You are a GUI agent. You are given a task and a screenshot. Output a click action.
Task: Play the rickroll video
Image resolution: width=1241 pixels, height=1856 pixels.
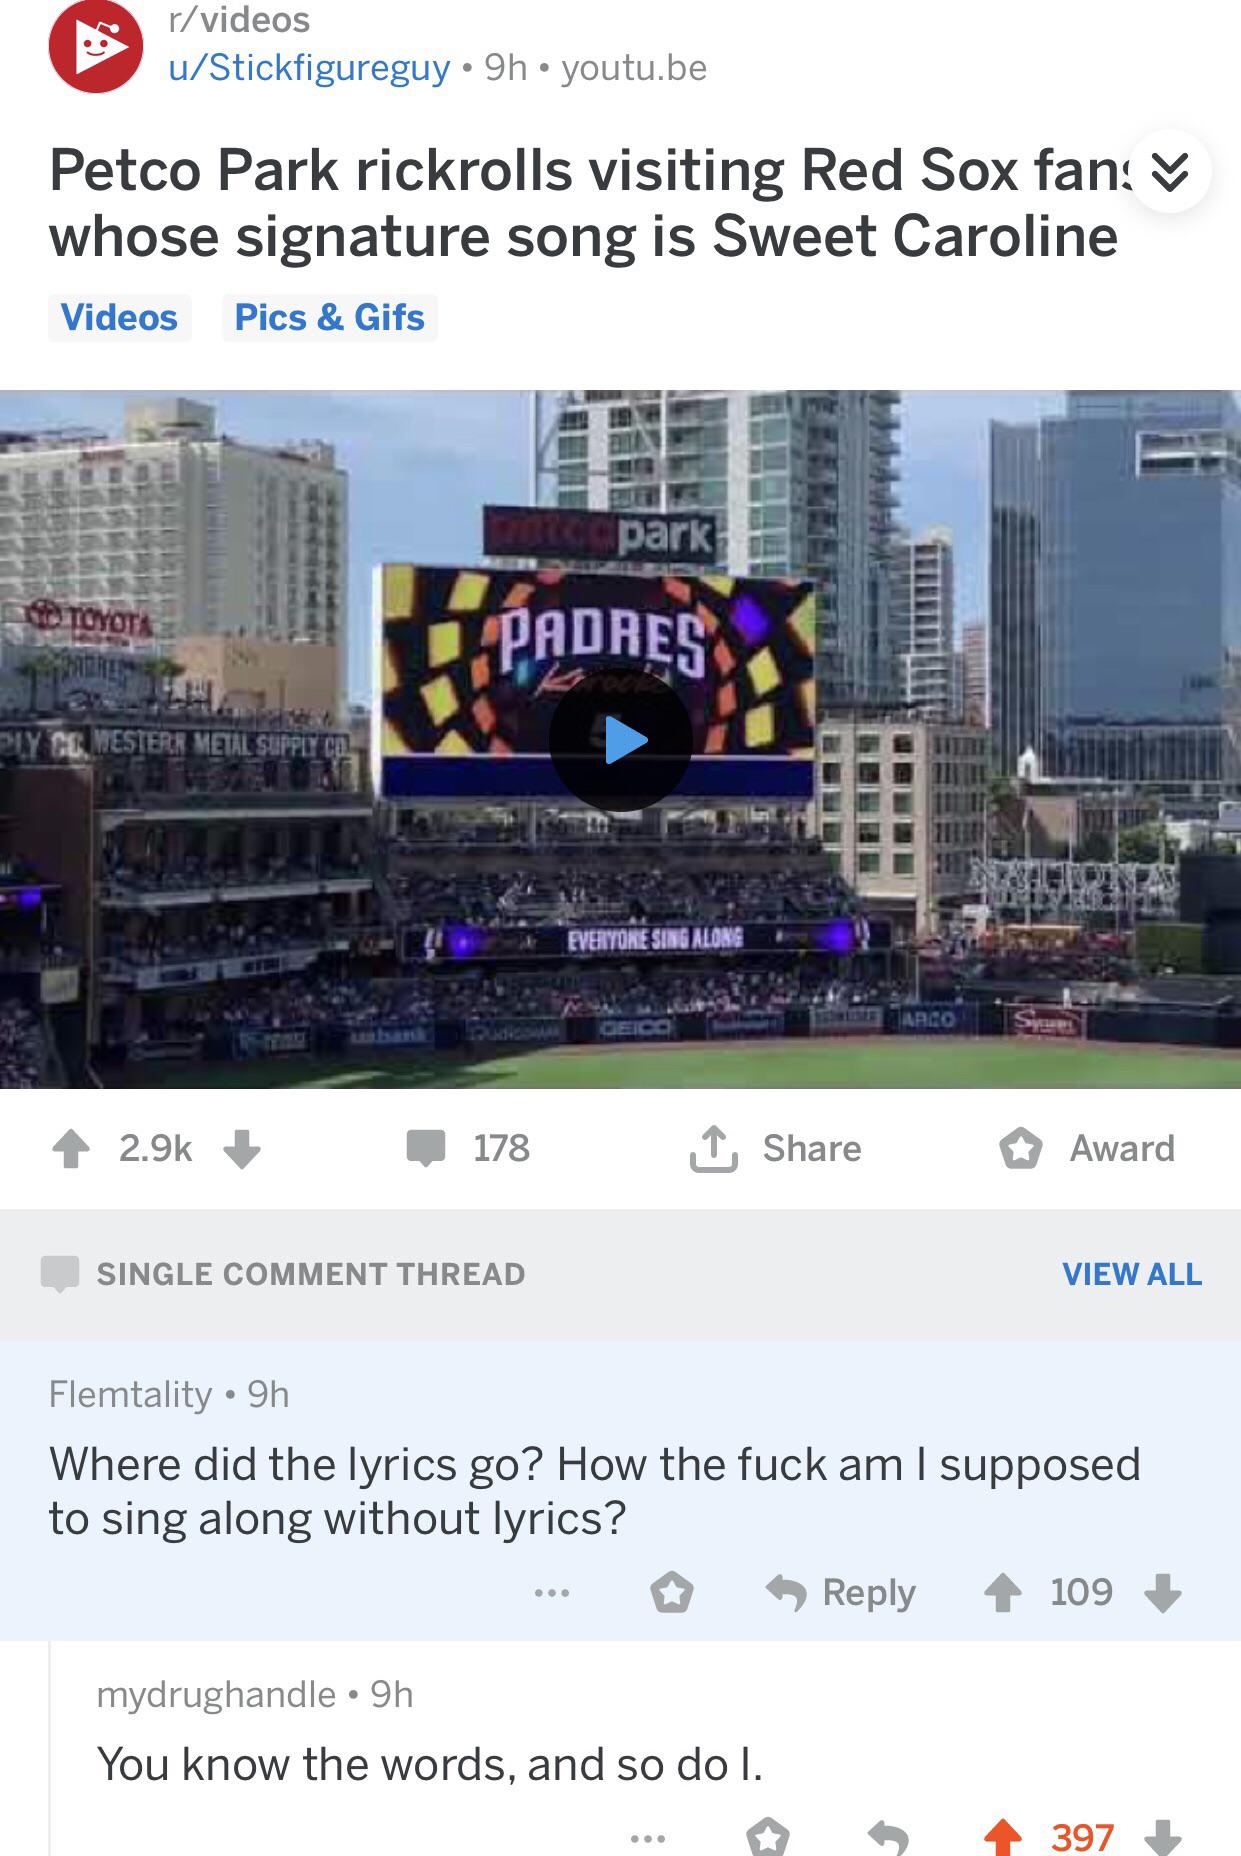pyautogui.click(x=620, y=740)
